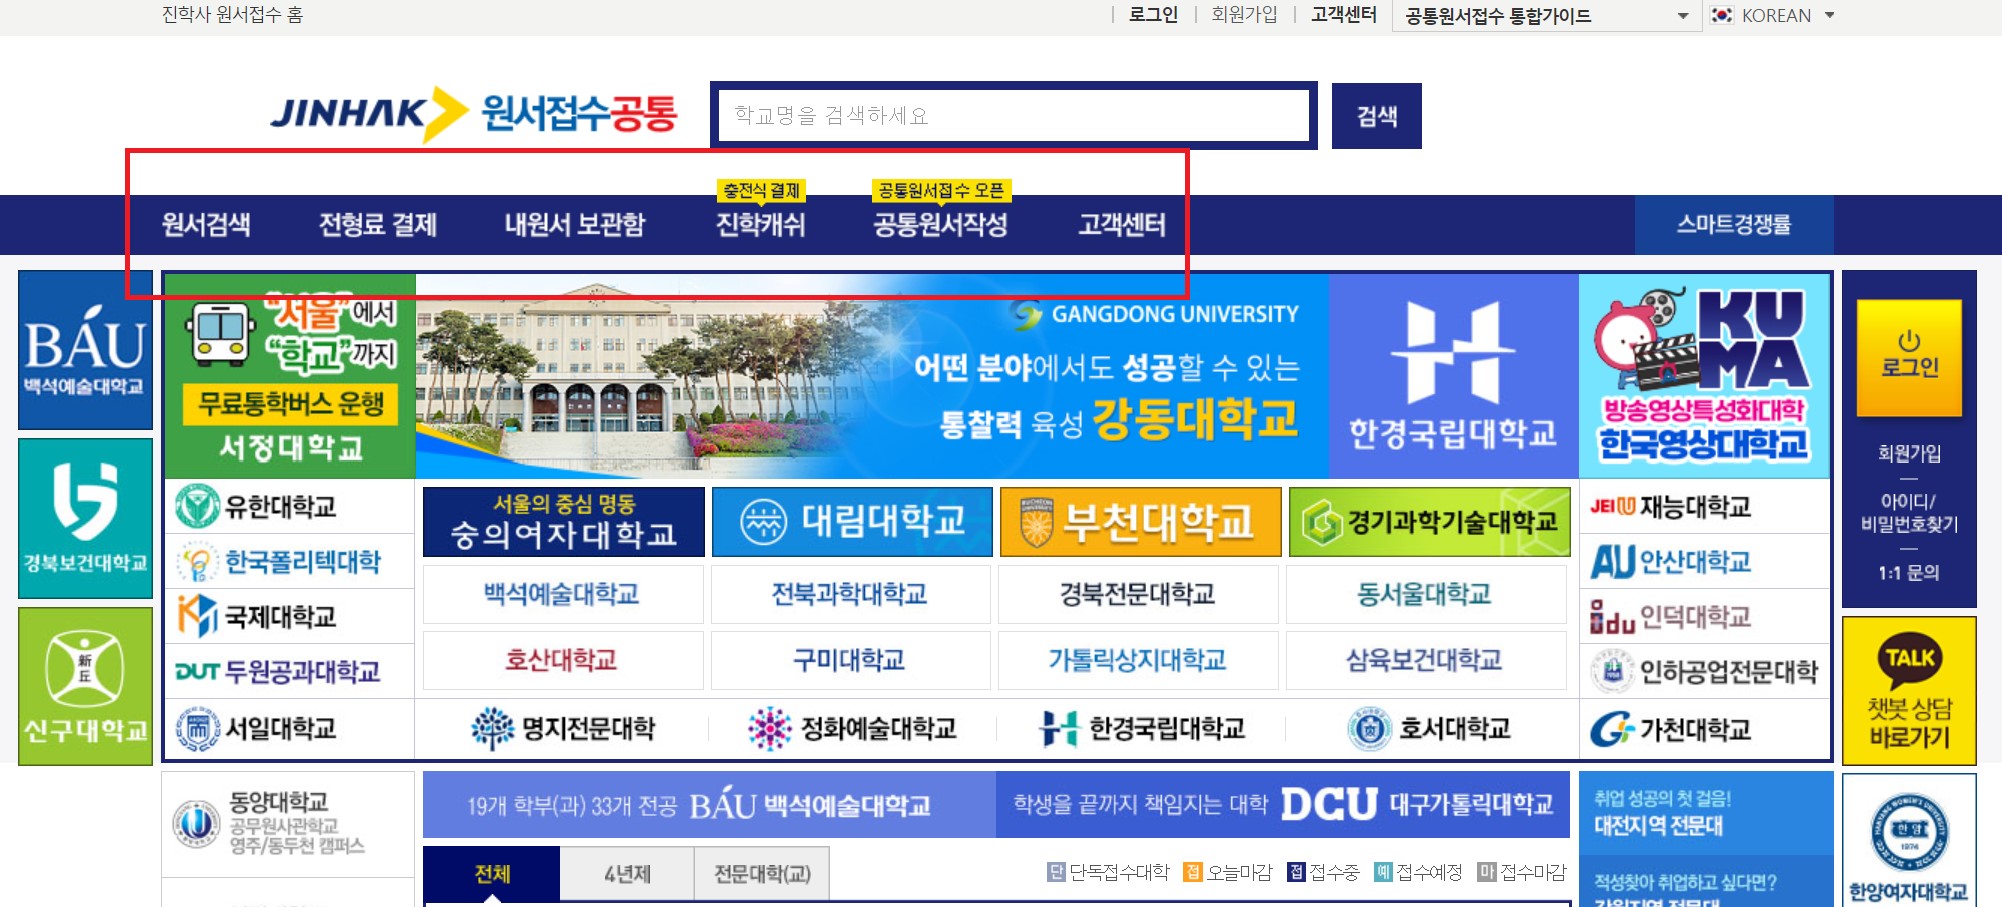Open the 강동대학교 Gangdong University banner

pos(872,376)
